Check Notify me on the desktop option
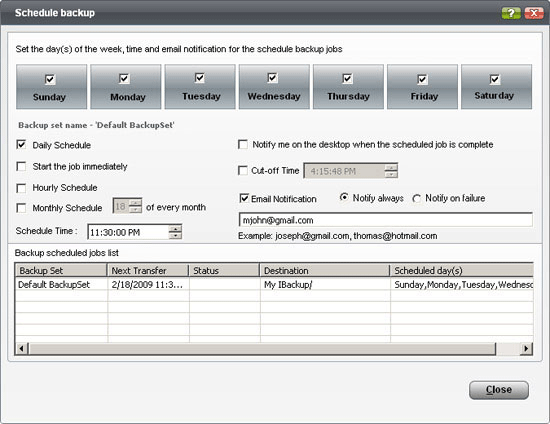The image size is (550, 424). [243, 144]
